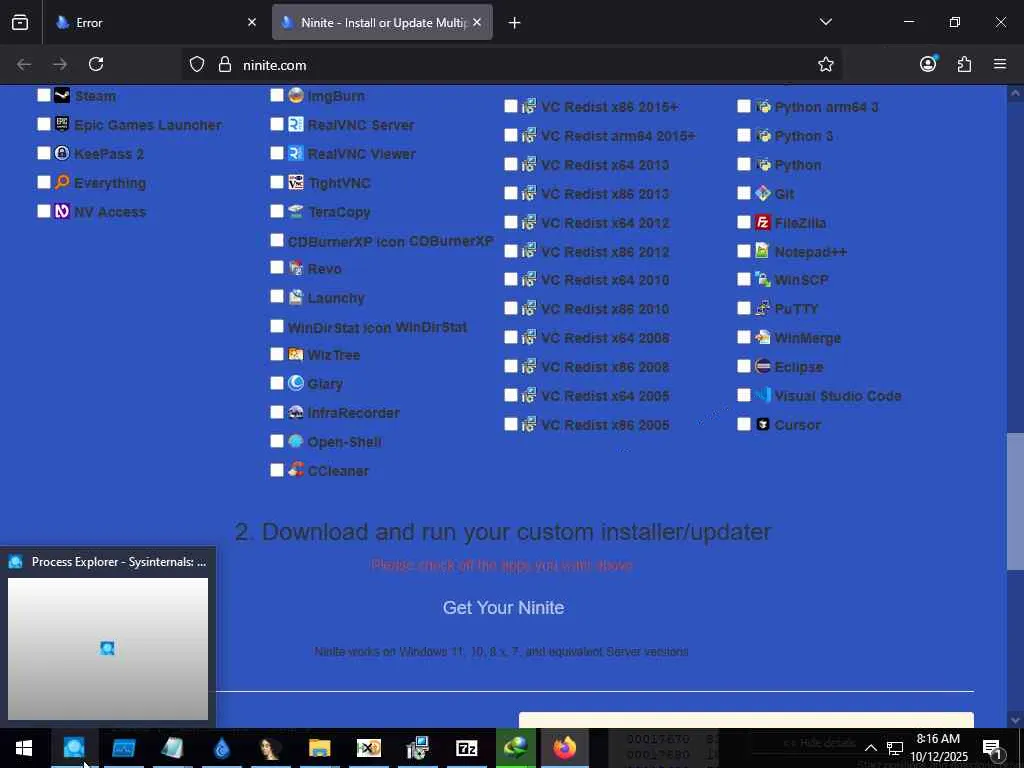1024x768 pixels.
Task: Click VC Redist arm64 2015+ label
Action: (x=618, y=136)
